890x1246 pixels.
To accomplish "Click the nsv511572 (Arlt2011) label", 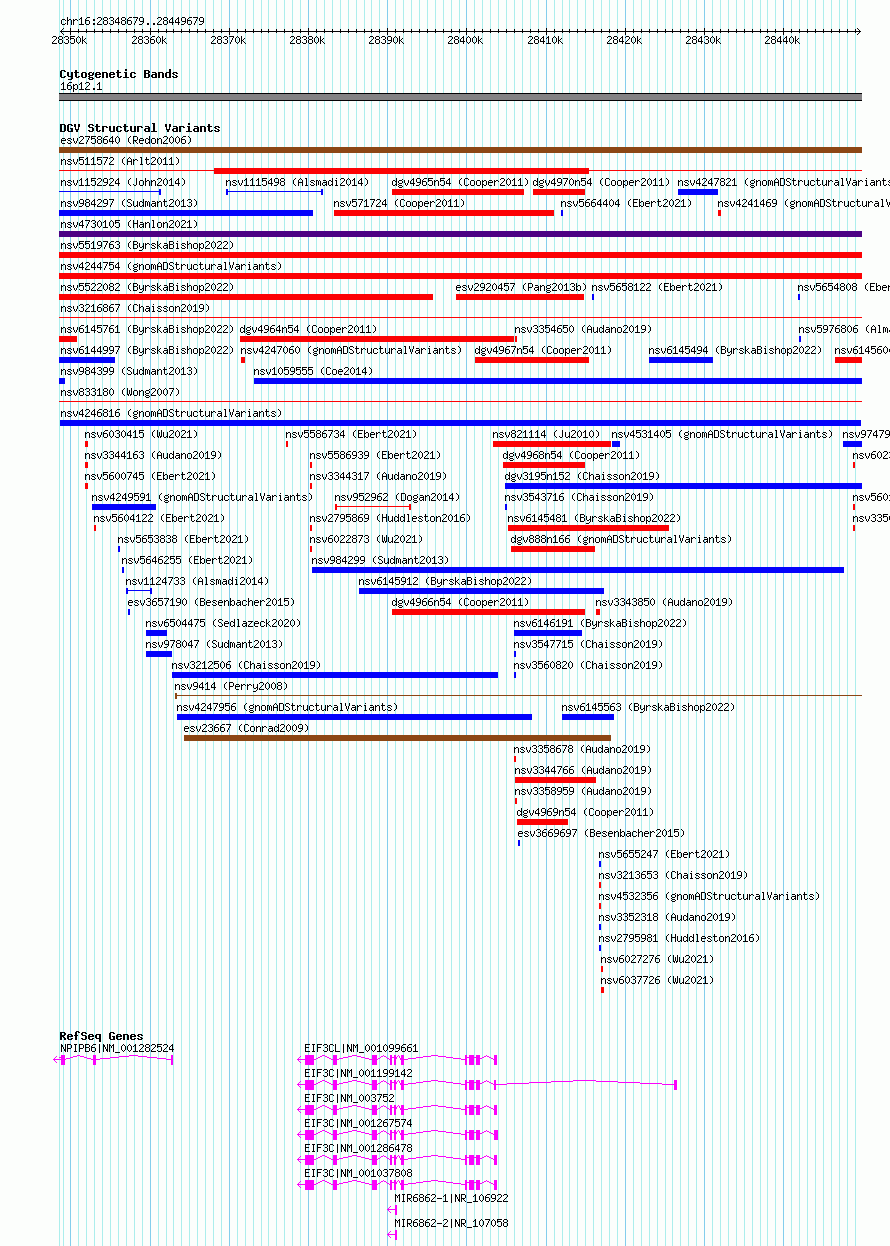I will (x=120, y=161).
